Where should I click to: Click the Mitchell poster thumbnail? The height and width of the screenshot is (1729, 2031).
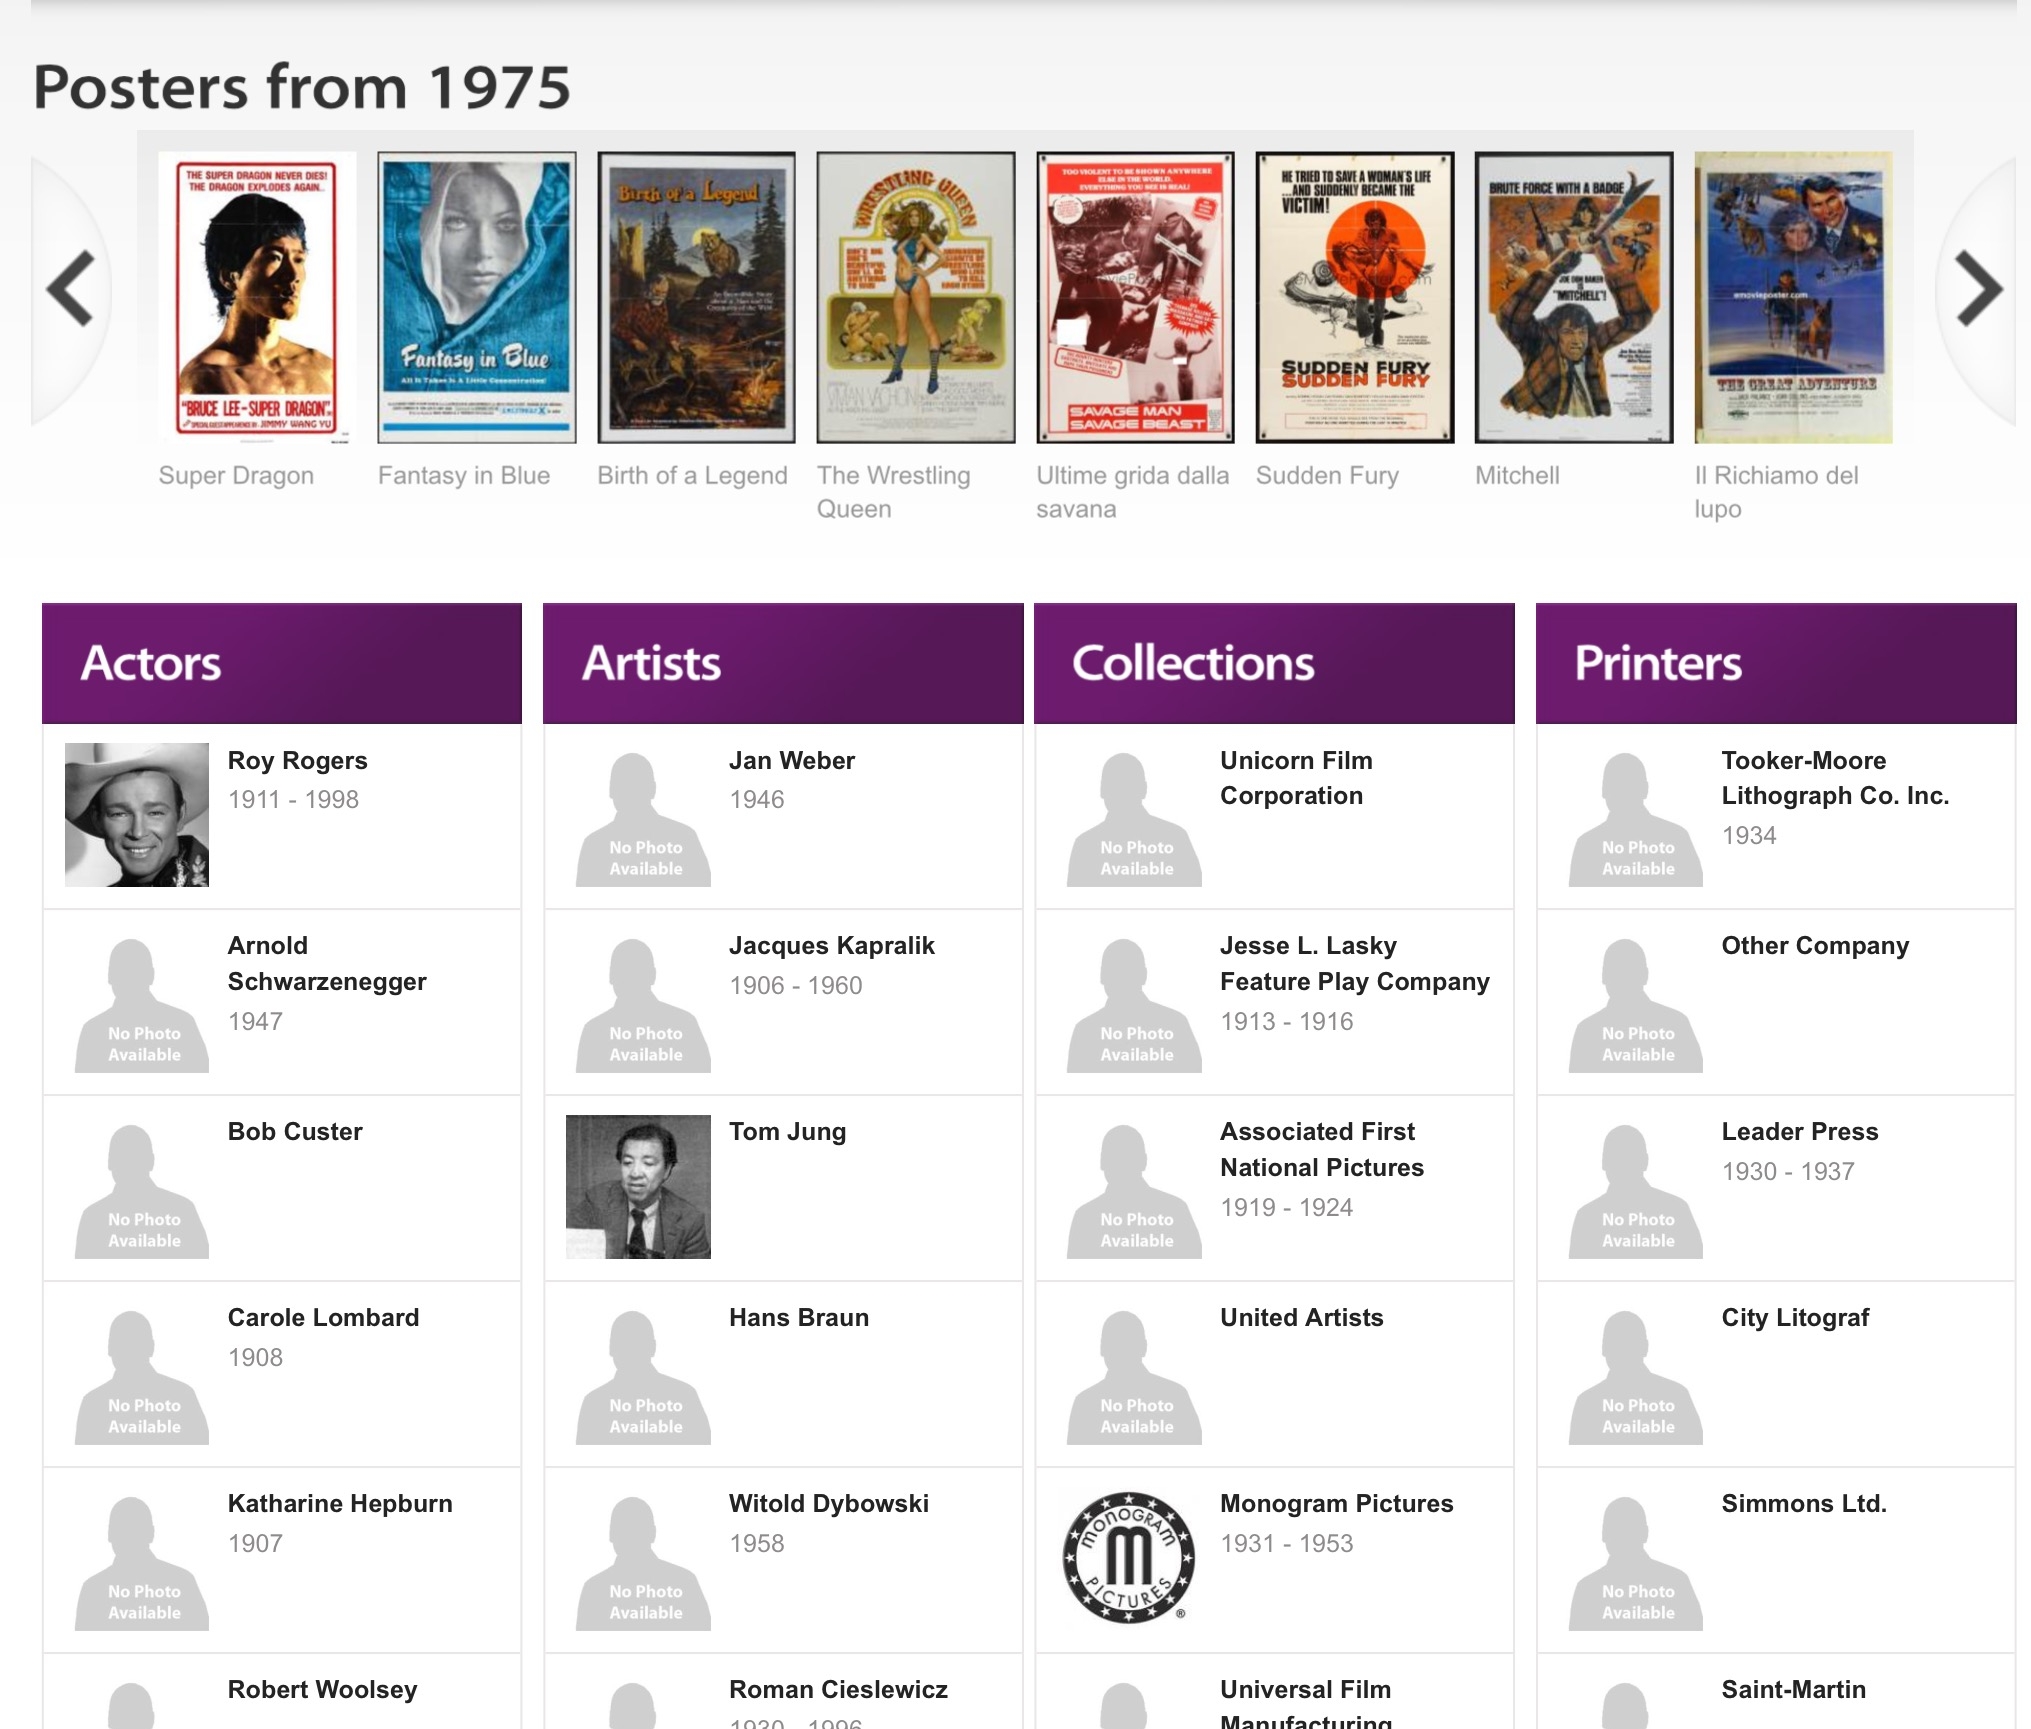pyautogui.click(x=1573, y=297)
